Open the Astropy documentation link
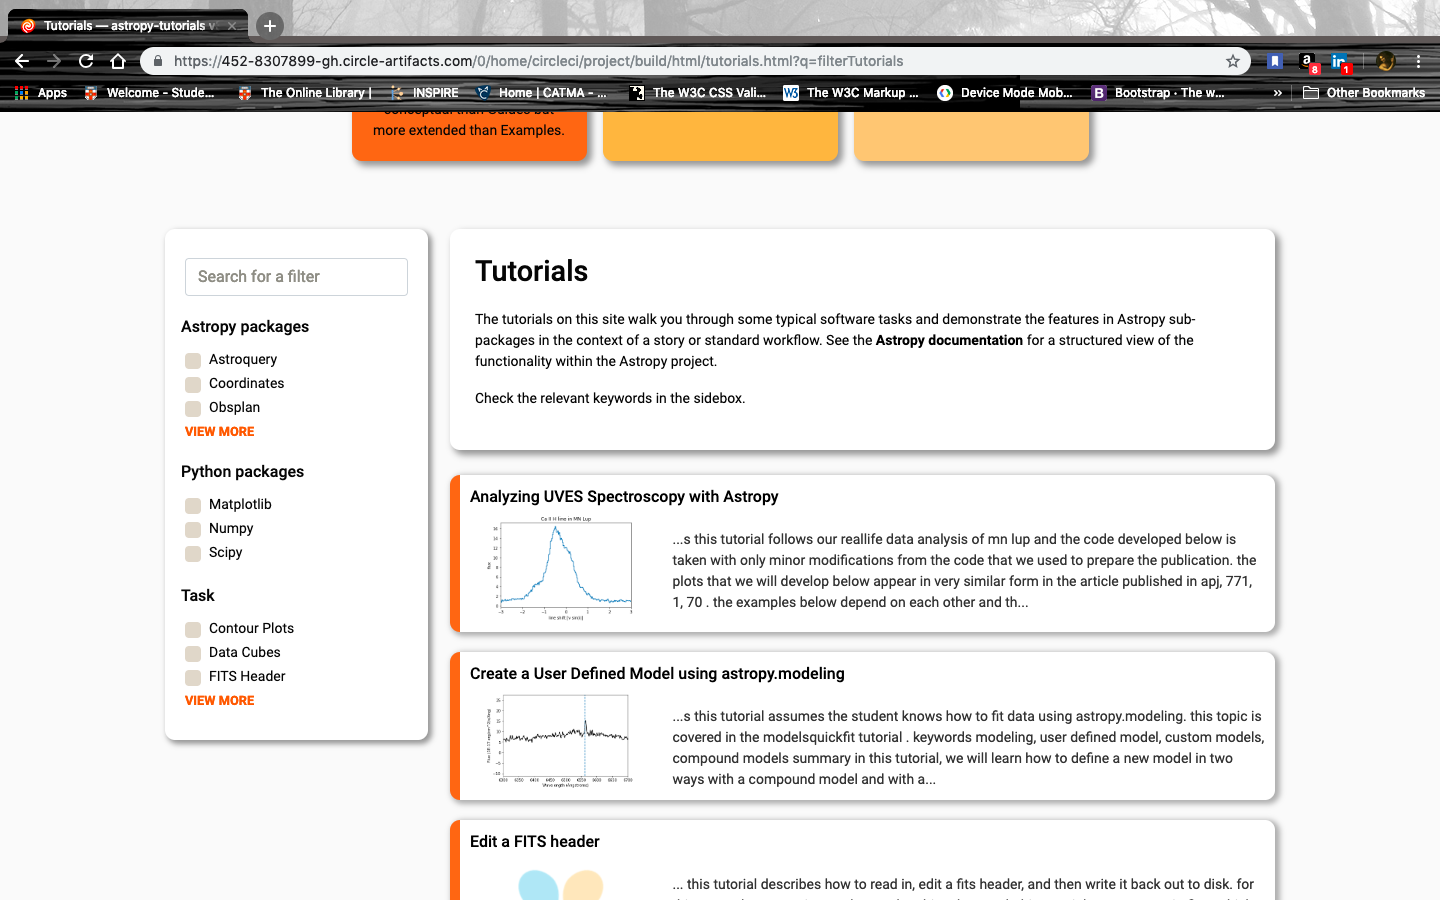 (x=949, y=340)
